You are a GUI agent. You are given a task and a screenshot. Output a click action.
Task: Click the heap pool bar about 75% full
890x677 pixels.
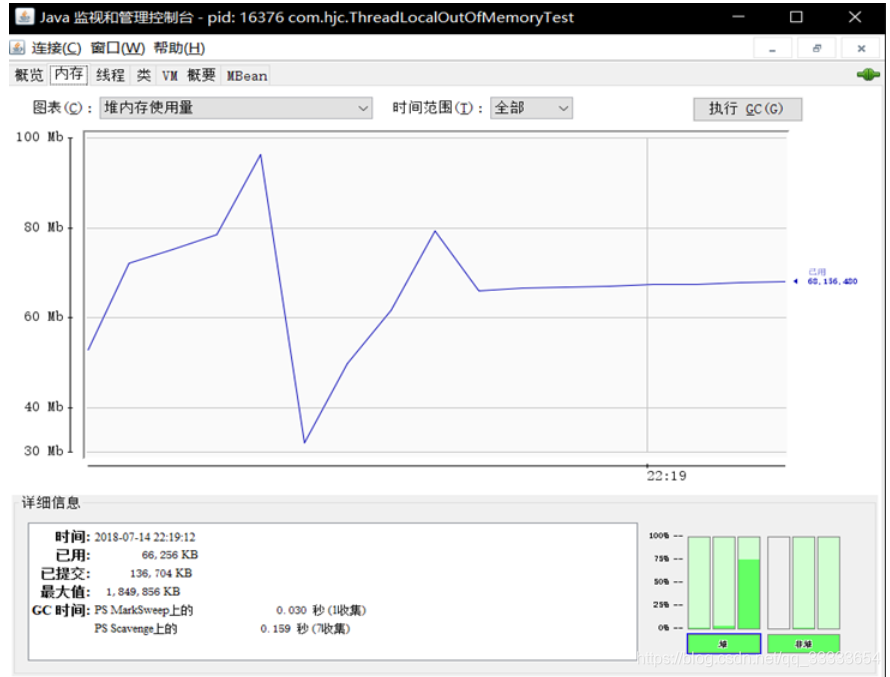[749, 583]
